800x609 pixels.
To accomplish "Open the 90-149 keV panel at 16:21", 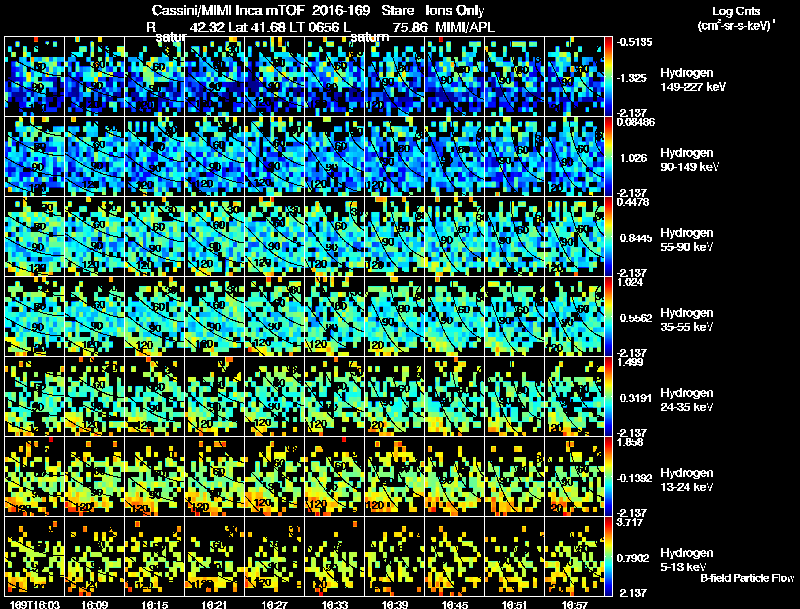I will [x=215, y=157].
